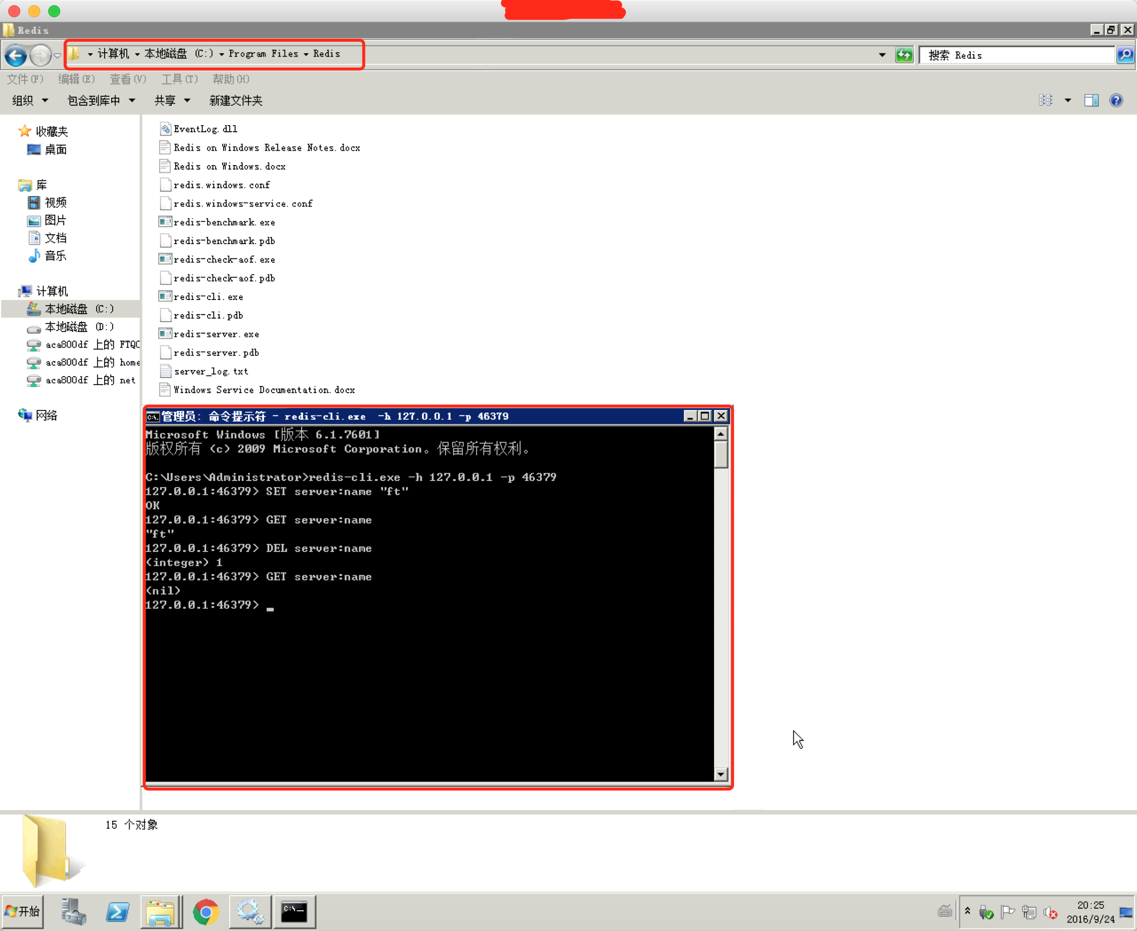Screen dimensions: 1137x931
Task: Open the 工具(T) menu
Action: pos(179,79)
